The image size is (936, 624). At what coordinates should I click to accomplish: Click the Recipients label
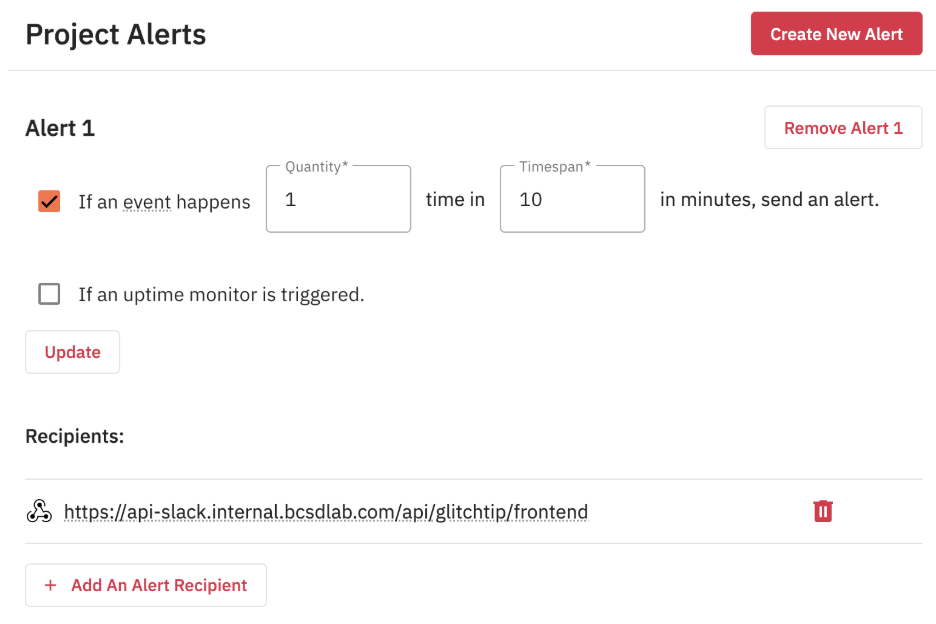(x=75, y=437)
